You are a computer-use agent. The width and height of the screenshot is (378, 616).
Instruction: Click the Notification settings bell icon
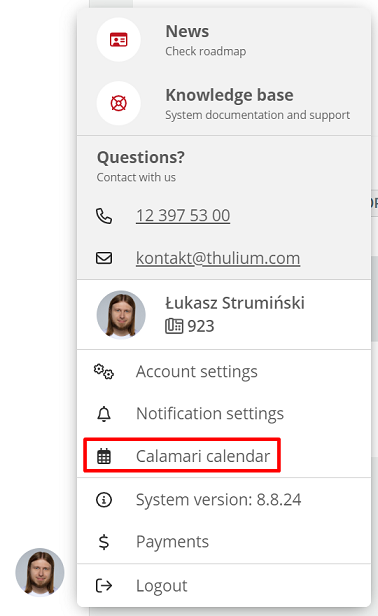click(x=104, y=414)
